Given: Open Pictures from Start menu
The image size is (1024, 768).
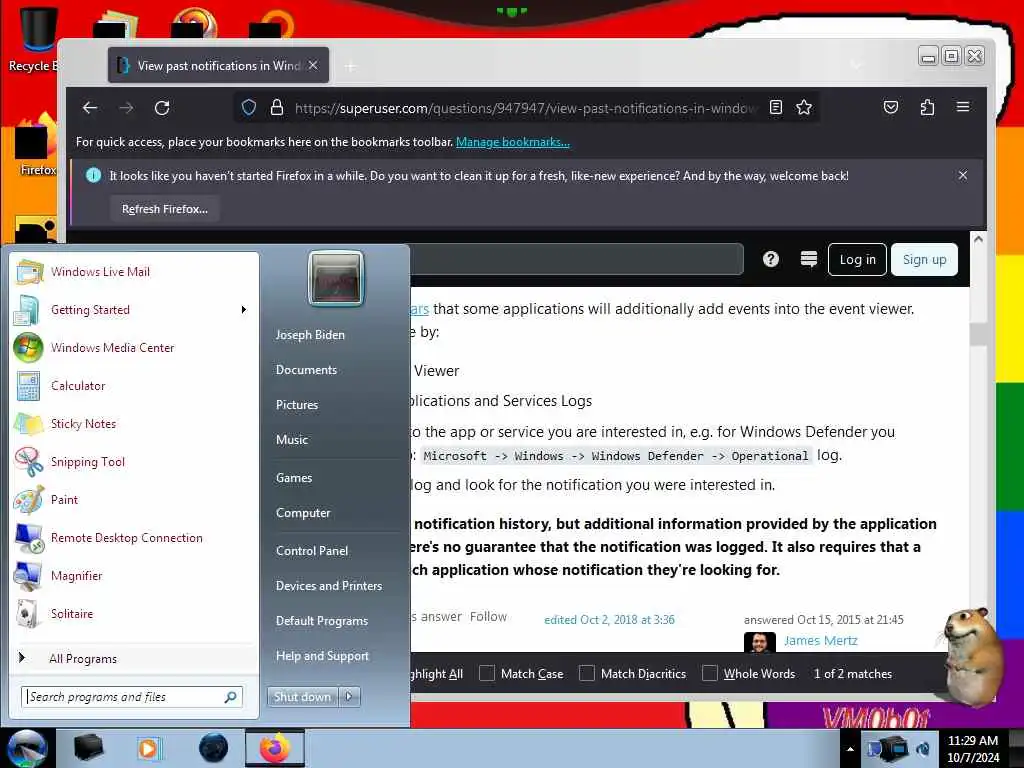Looking at the screenshot, I should [297, 405].
